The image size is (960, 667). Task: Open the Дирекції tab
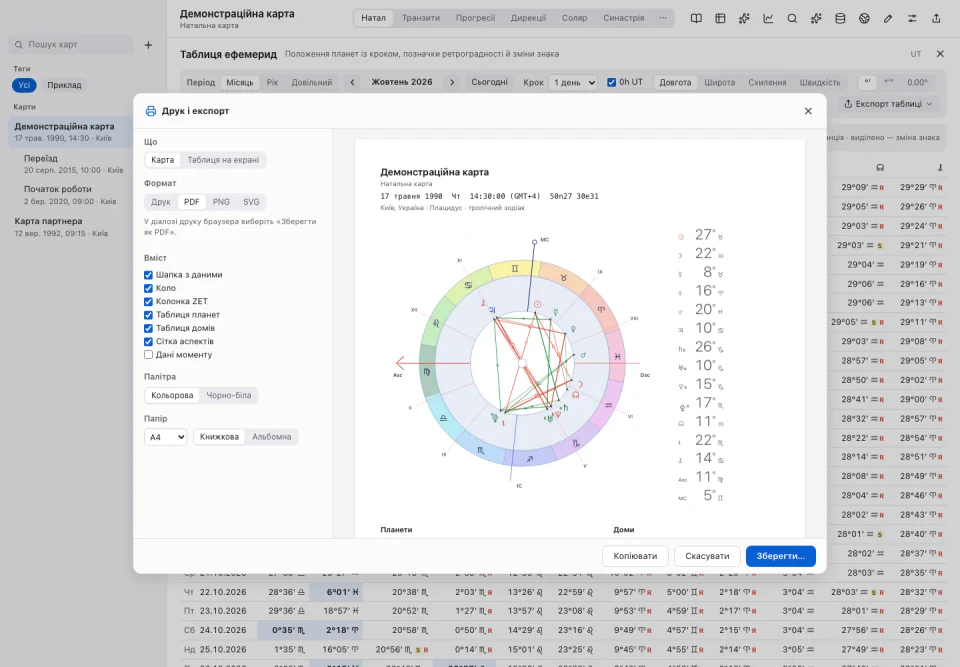[528, 18]
